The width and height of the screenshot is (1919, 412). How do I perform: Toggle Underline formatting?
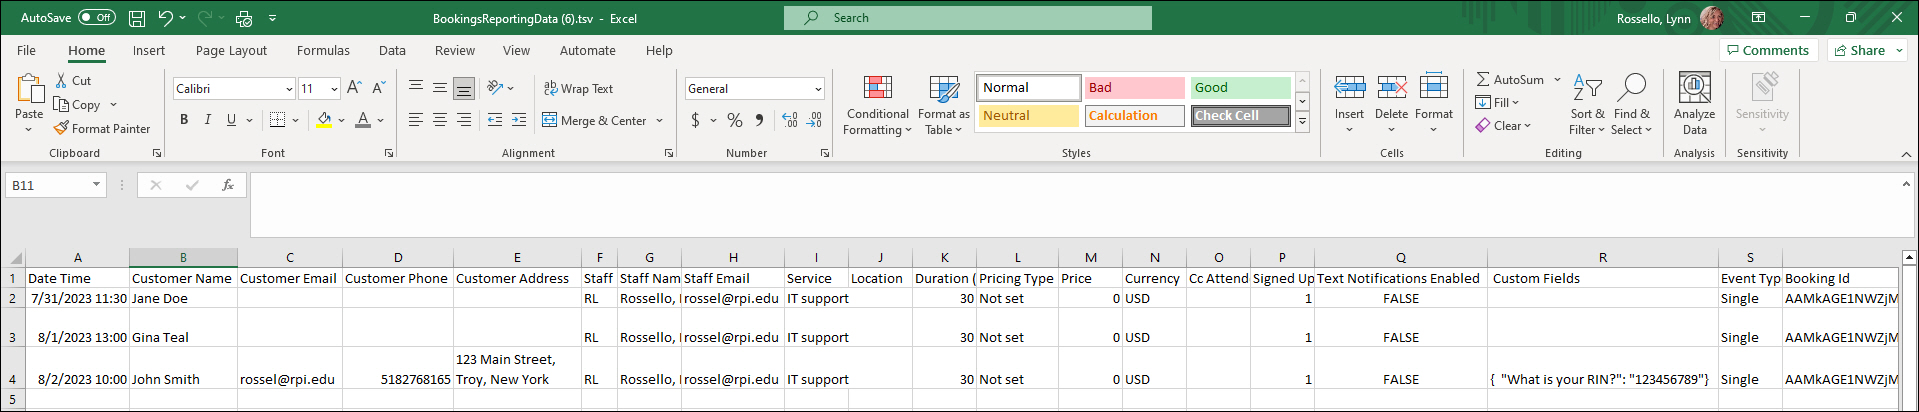point(232,120)
